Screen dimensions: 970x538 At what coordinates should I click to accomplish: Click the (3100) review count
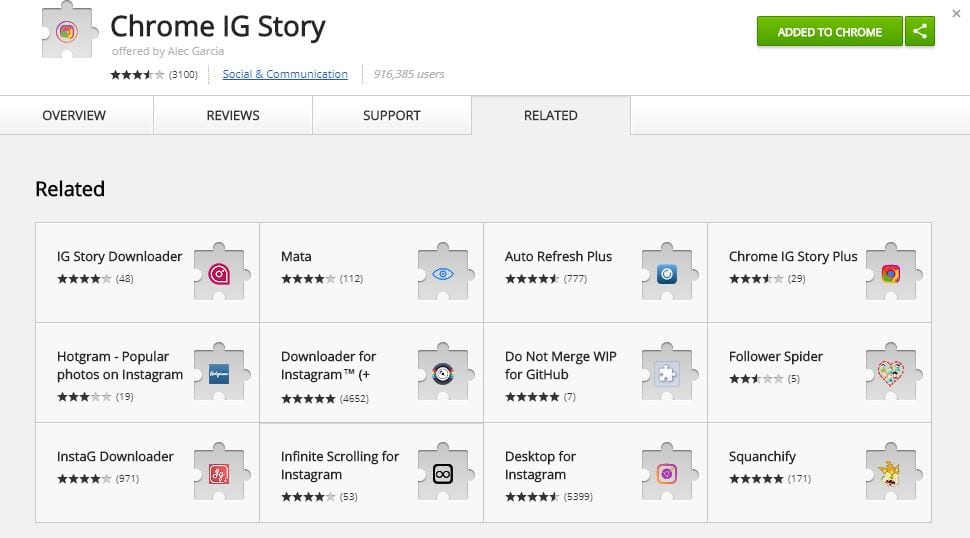click(x=183, y=75)
